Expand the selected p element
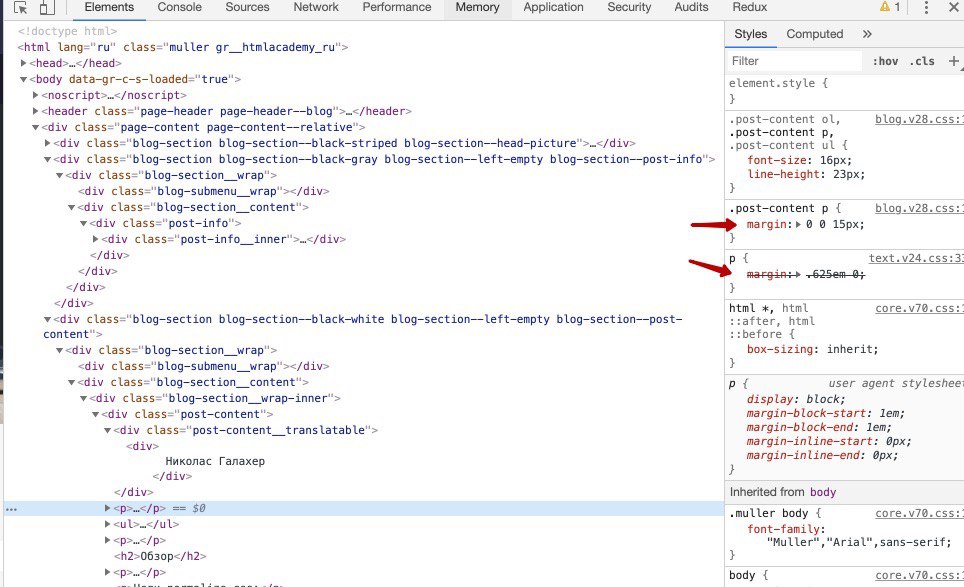964x587 pixels. [108, 508]
